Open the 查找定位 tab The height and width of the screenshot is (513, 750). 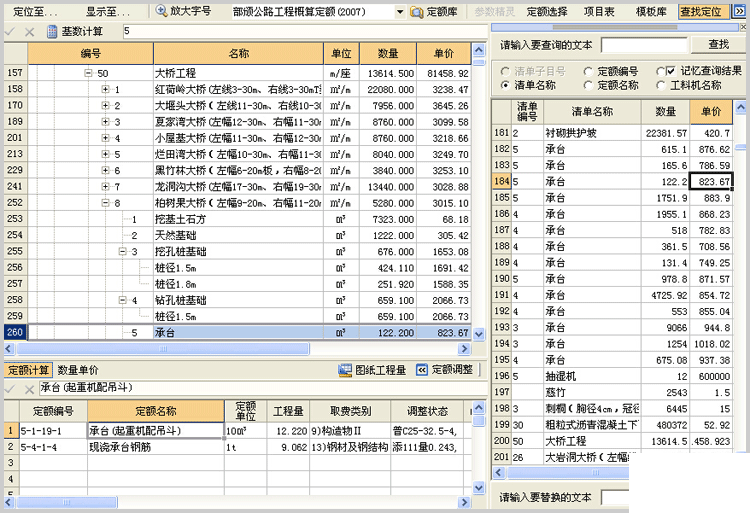click(x=703, y=11)
